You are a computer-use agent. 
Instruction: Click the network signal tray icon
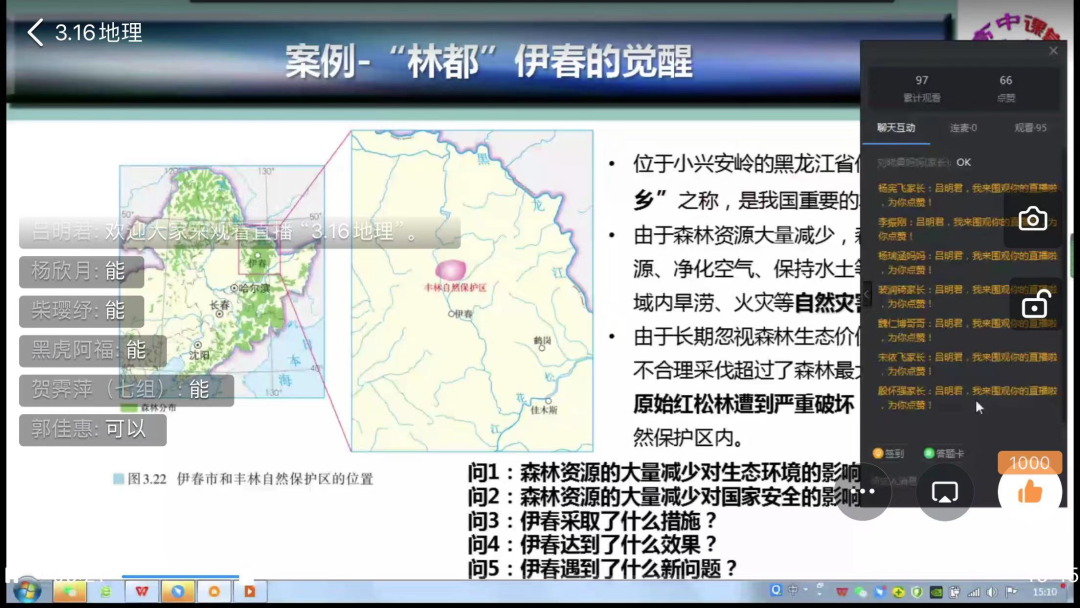click(973, 592)
